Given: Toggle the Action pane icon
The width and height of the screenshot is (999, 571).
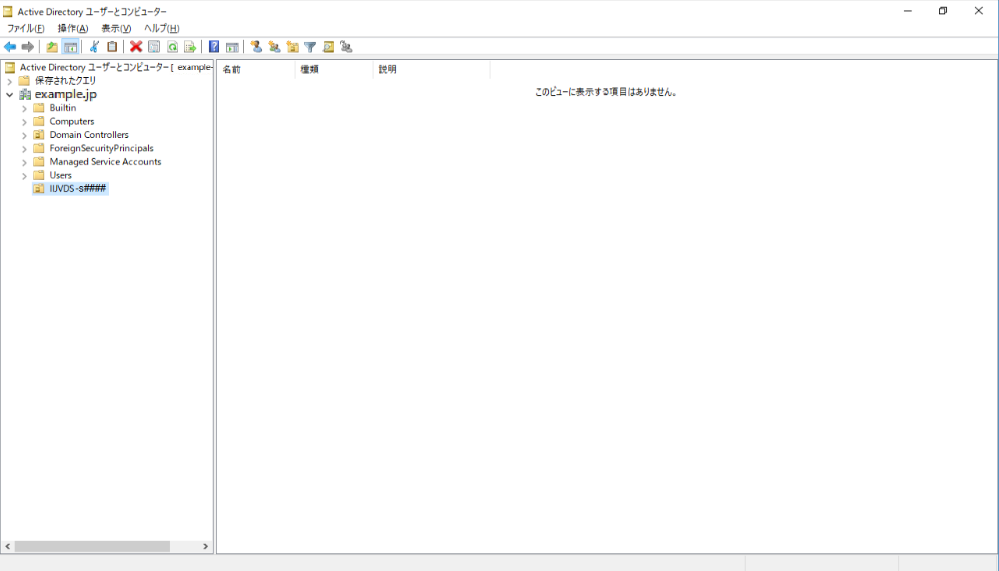Looking at the screenshot, I should [232, 47].
